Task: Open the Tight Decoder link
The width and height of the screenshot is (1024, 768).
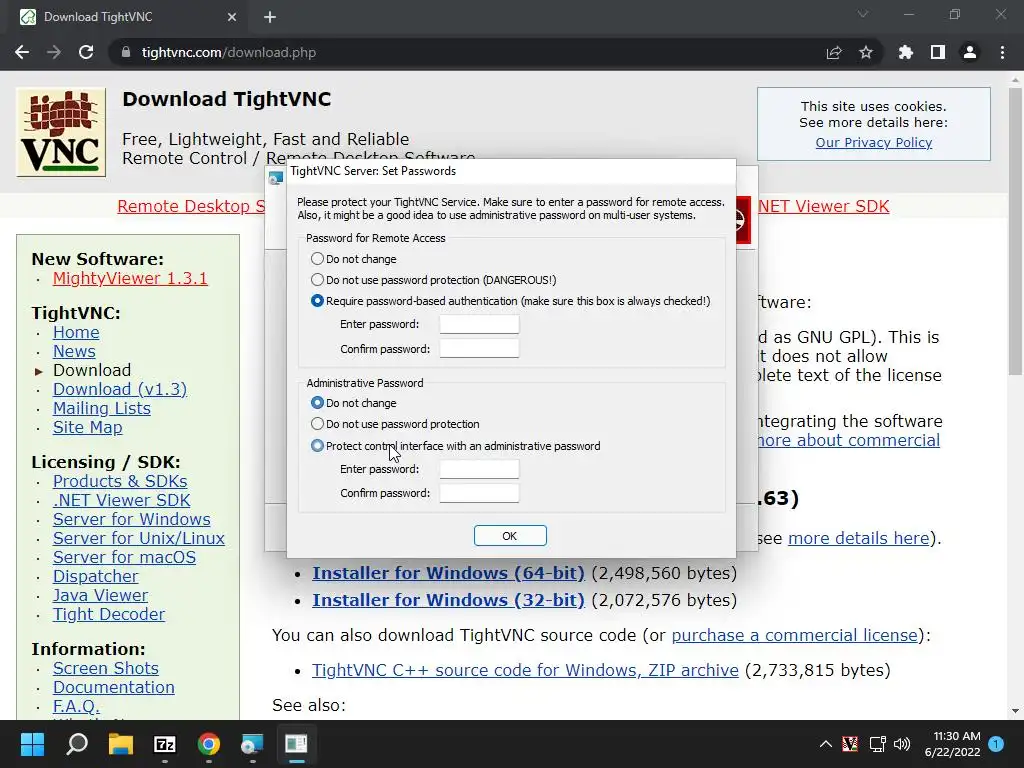Action: (108, 614)
